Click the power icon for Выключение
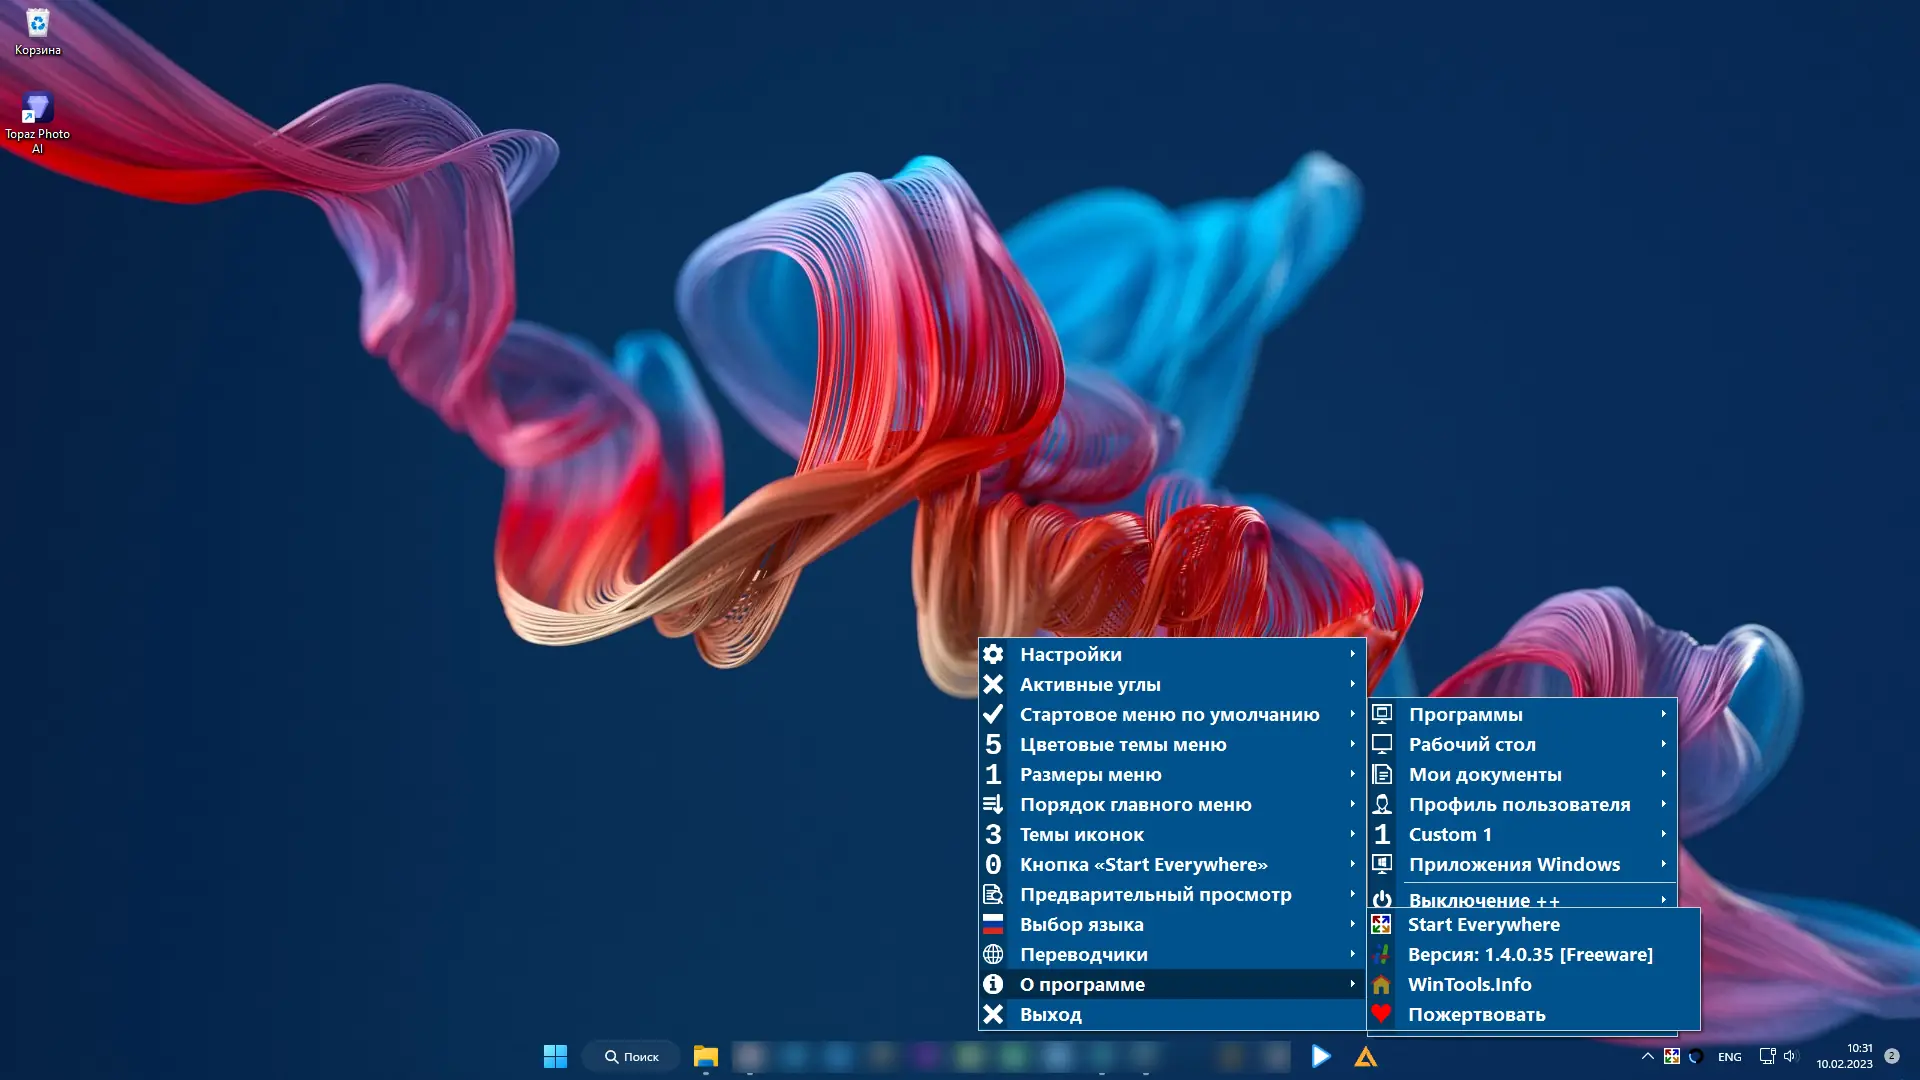1920x1080 pixels. [x=1382, y=899]
